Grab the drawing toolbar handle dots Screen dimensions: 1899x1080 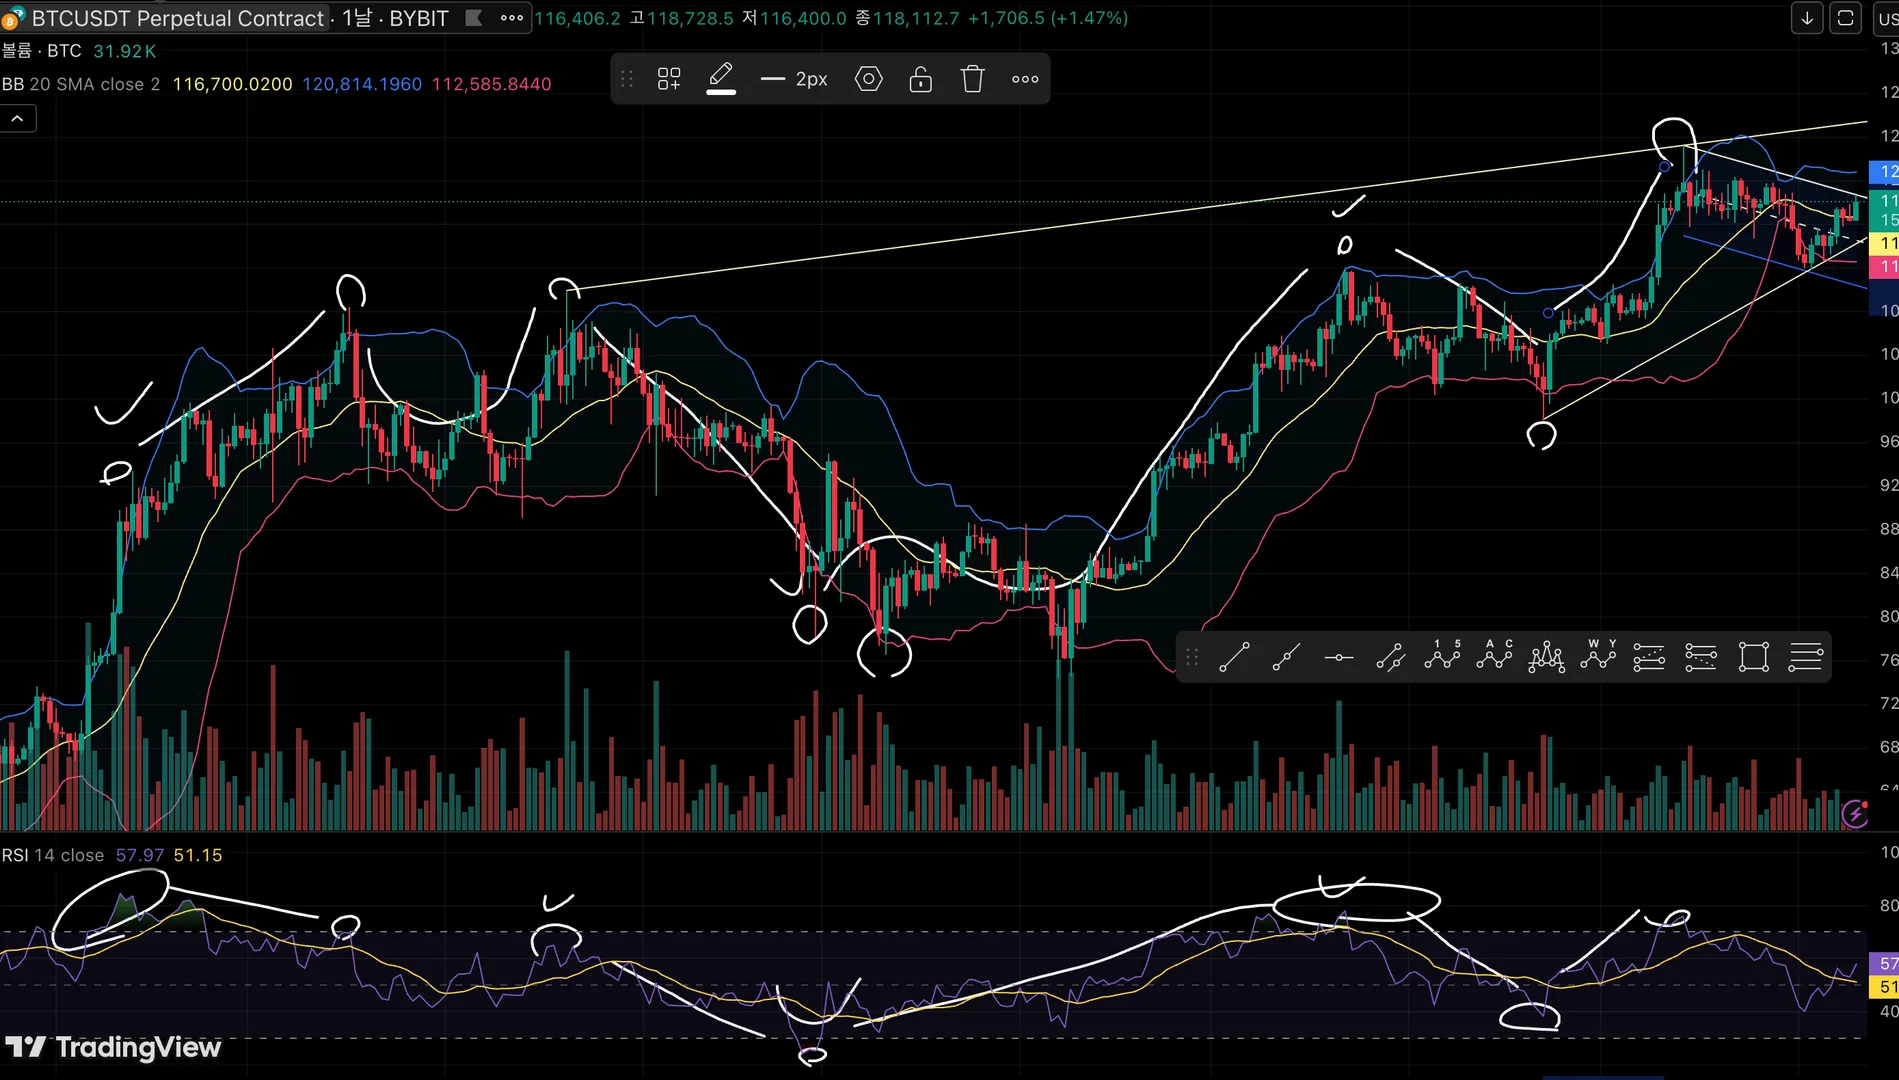click(627, 79)
